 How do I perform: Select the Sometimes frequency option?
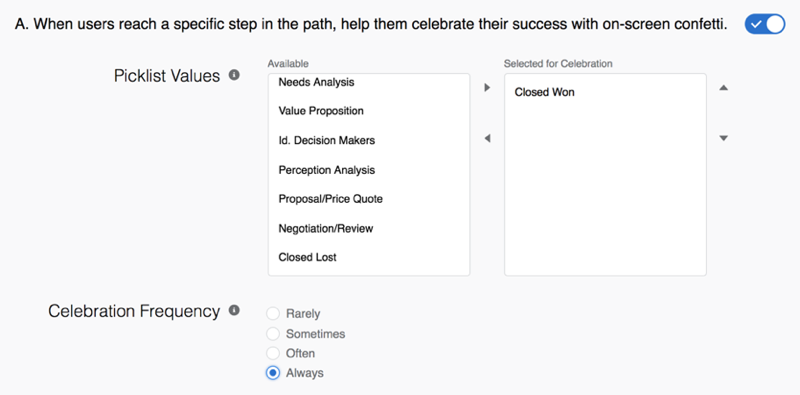pos(273,334)
